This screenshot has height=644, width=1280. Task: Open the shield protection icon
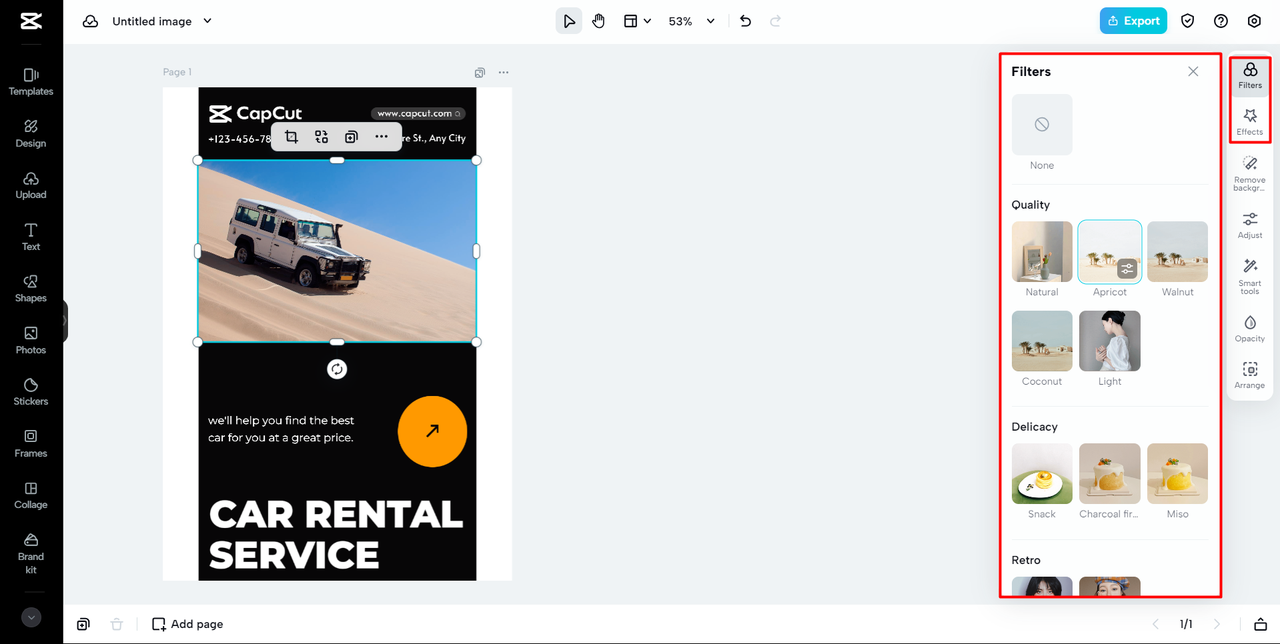(1188, 21)
